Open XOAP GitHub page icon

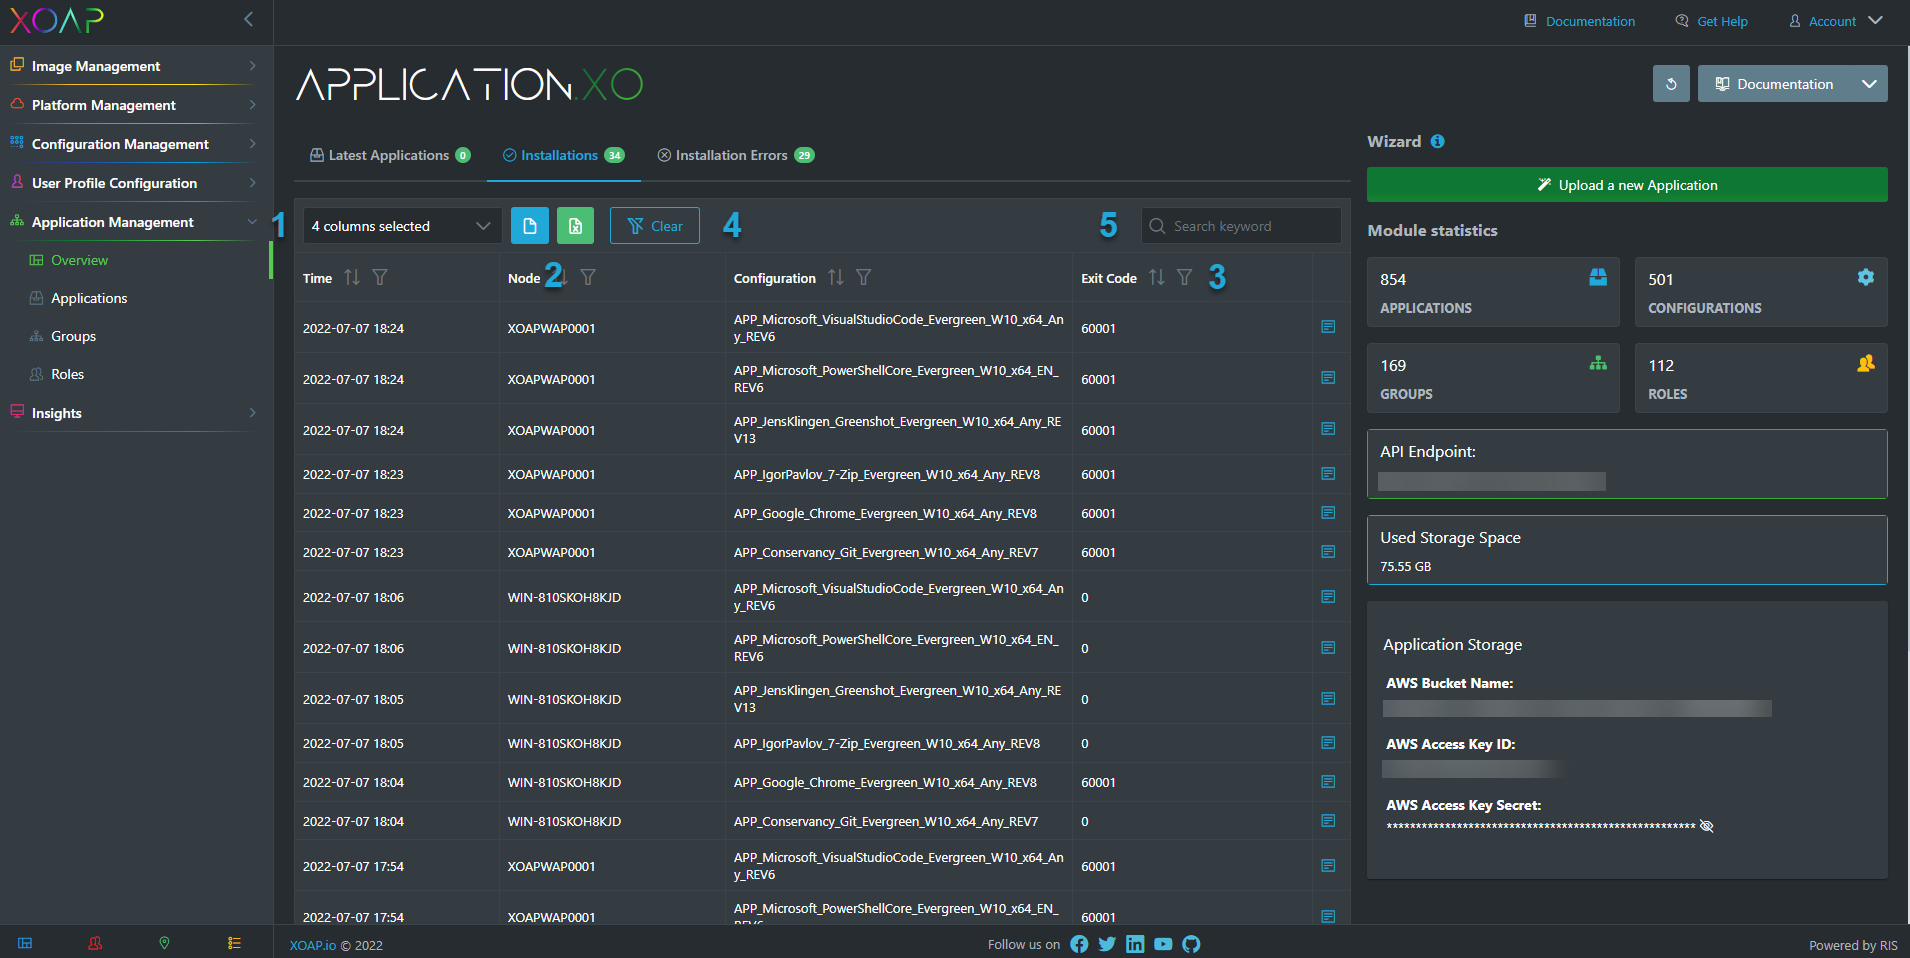coord(1191,944)
